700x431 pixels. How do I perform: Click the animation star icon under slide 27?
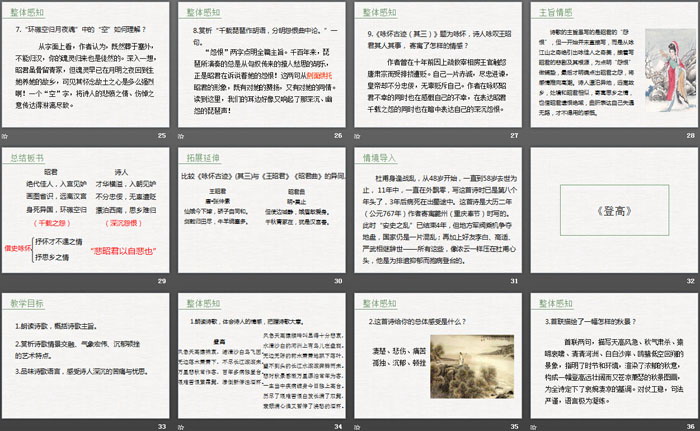pyautogui.click(x=357, y=136)
